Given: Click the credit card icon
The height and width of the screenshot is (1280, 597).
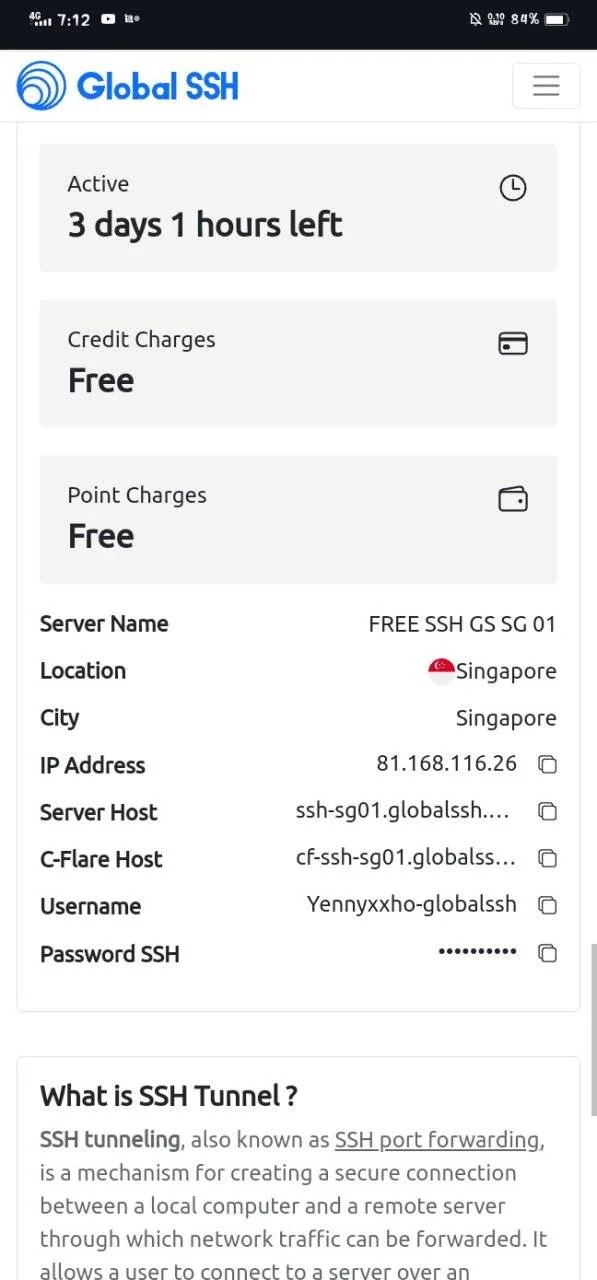Looking at the screenshot, I should pos(513,344).
